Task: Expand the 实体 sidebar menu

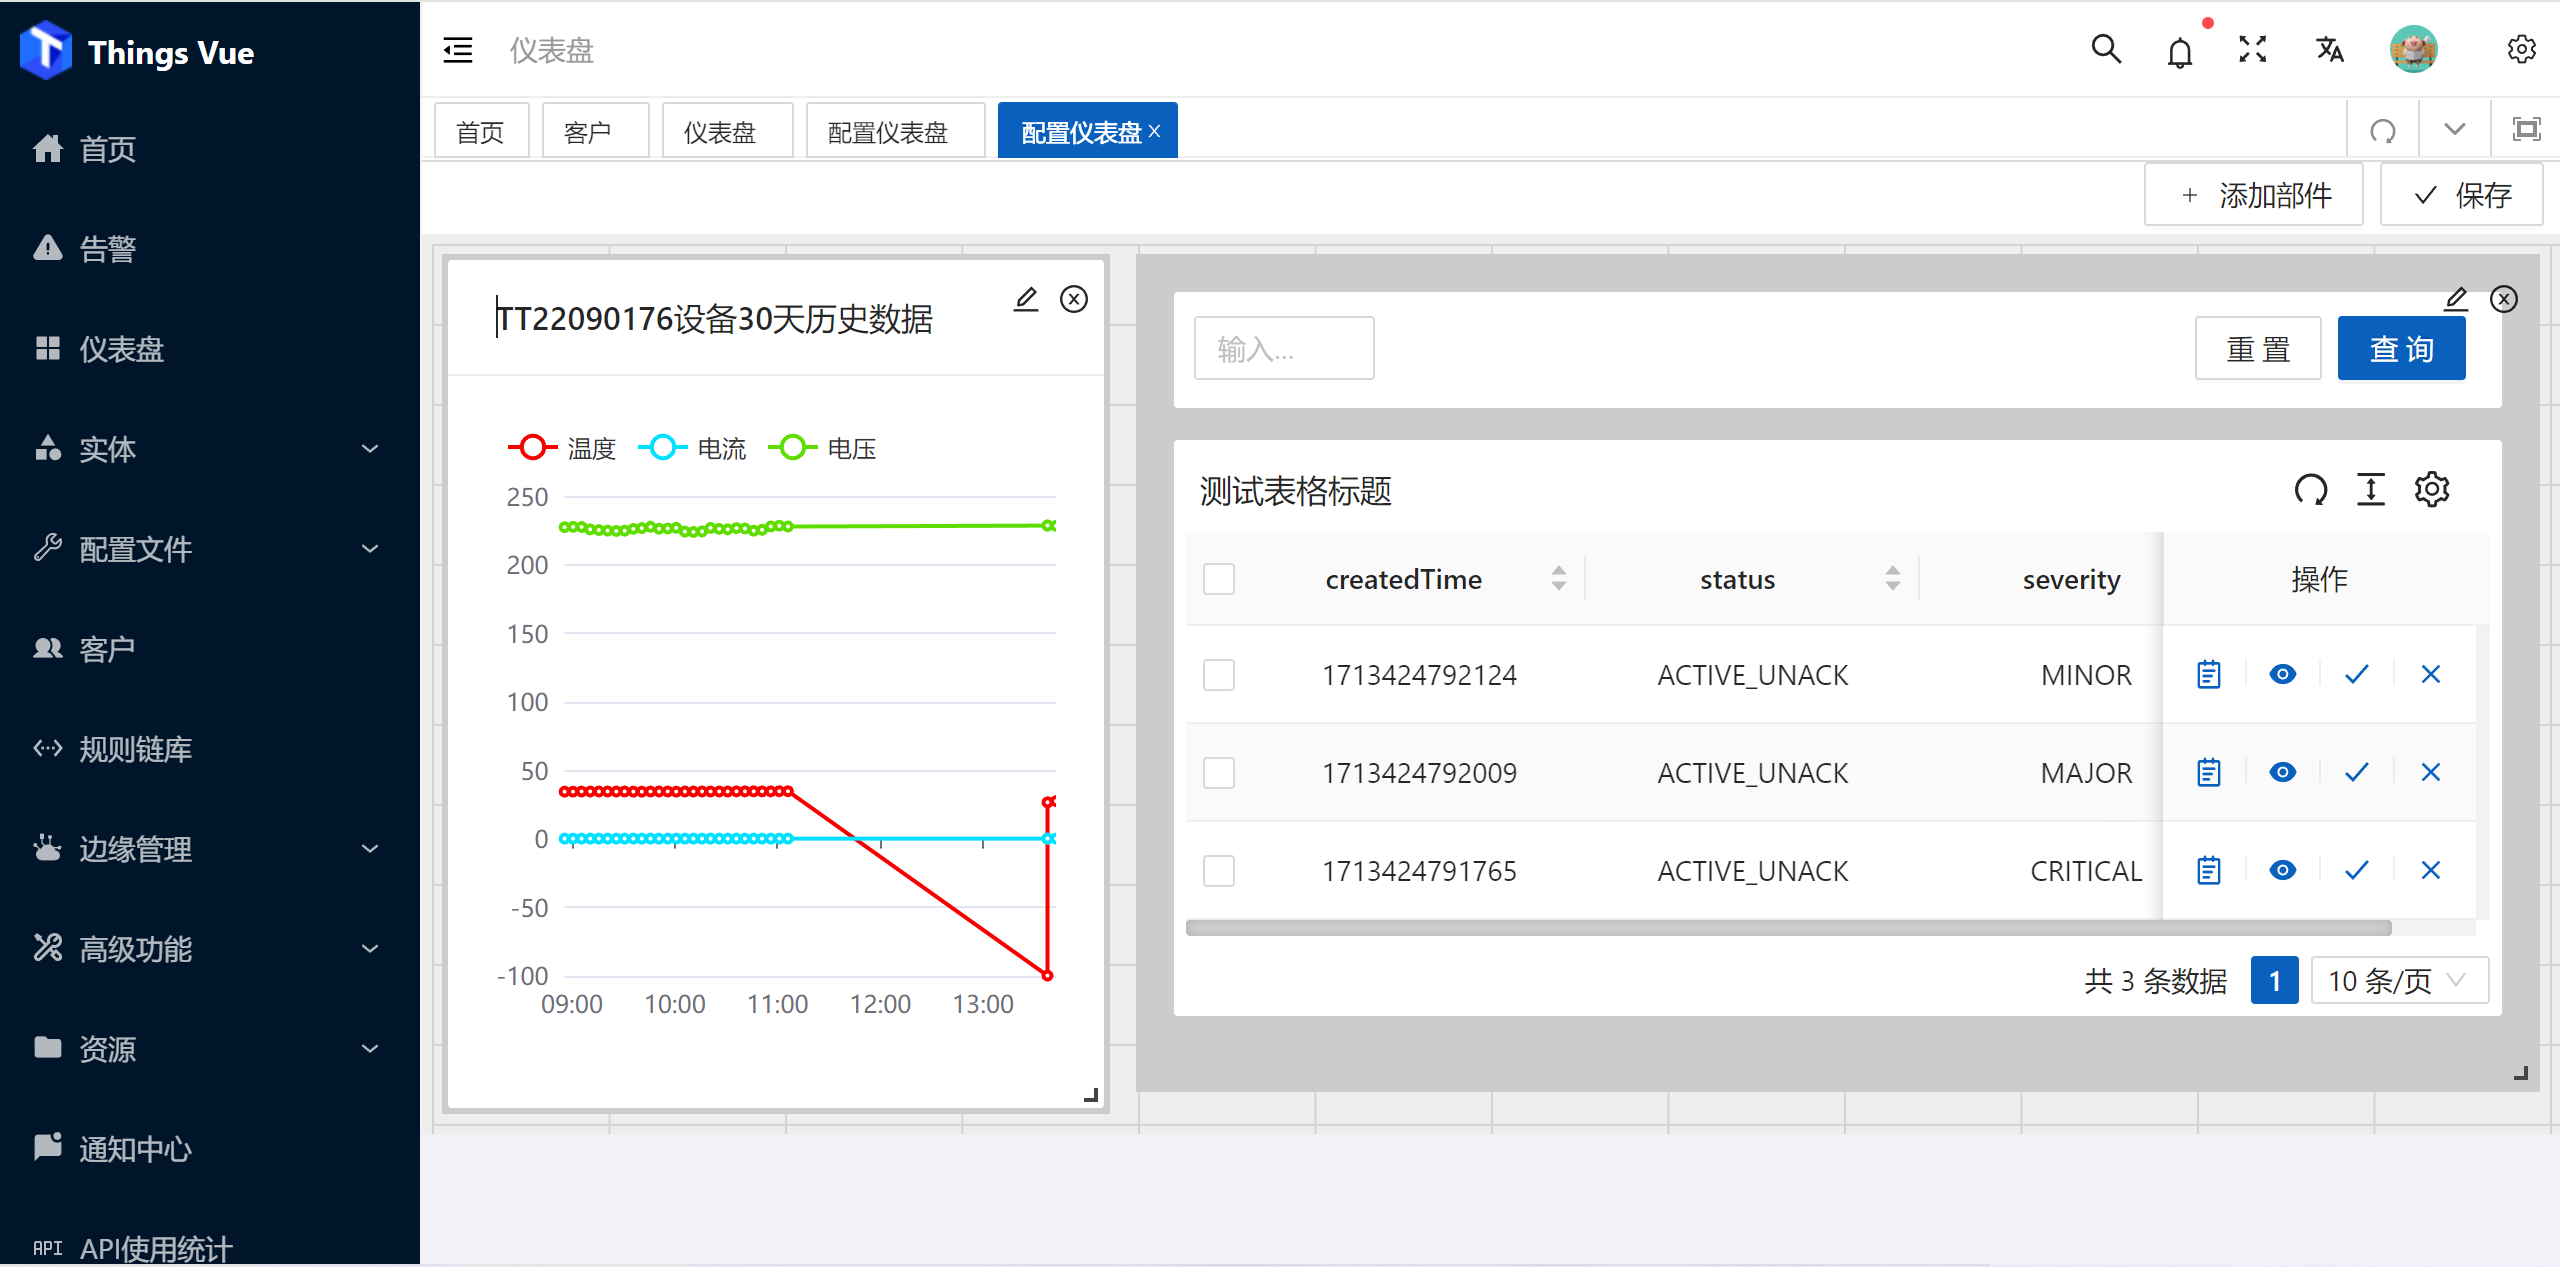Action: [107, 449]
